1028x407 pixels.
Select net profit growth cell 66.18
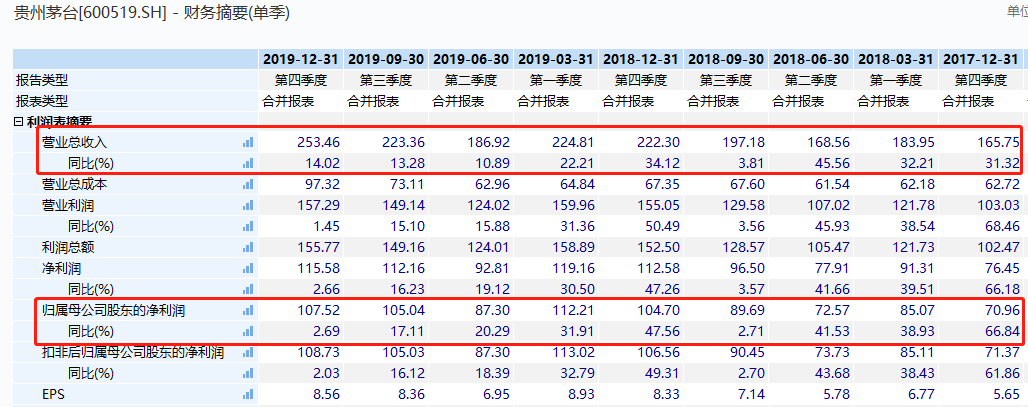click(x=1003, y=289)
